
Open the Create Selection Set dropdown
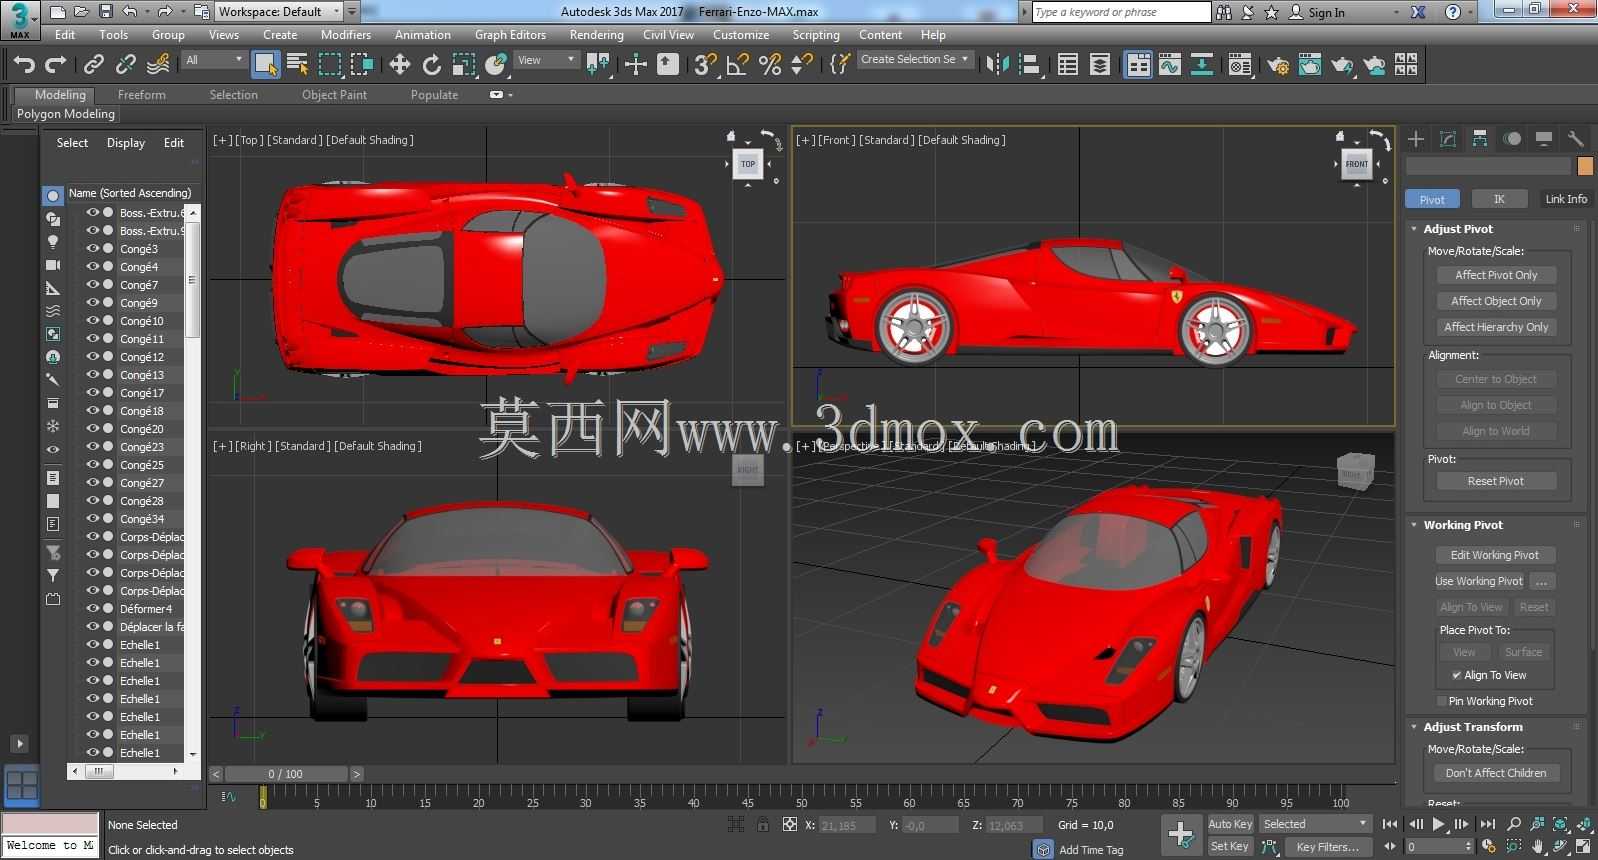coord(915,60)
